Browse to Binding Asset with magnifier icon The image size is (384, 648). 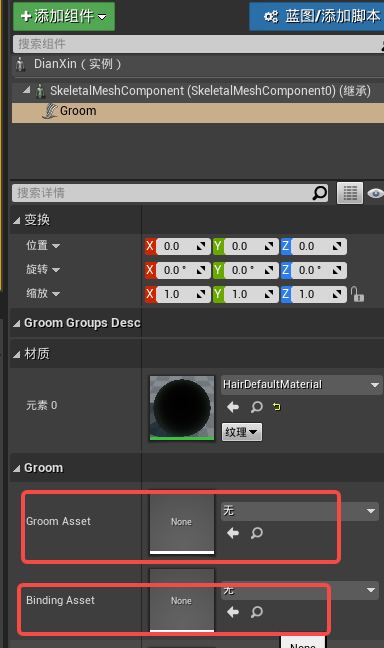click(x=257, y=612)
